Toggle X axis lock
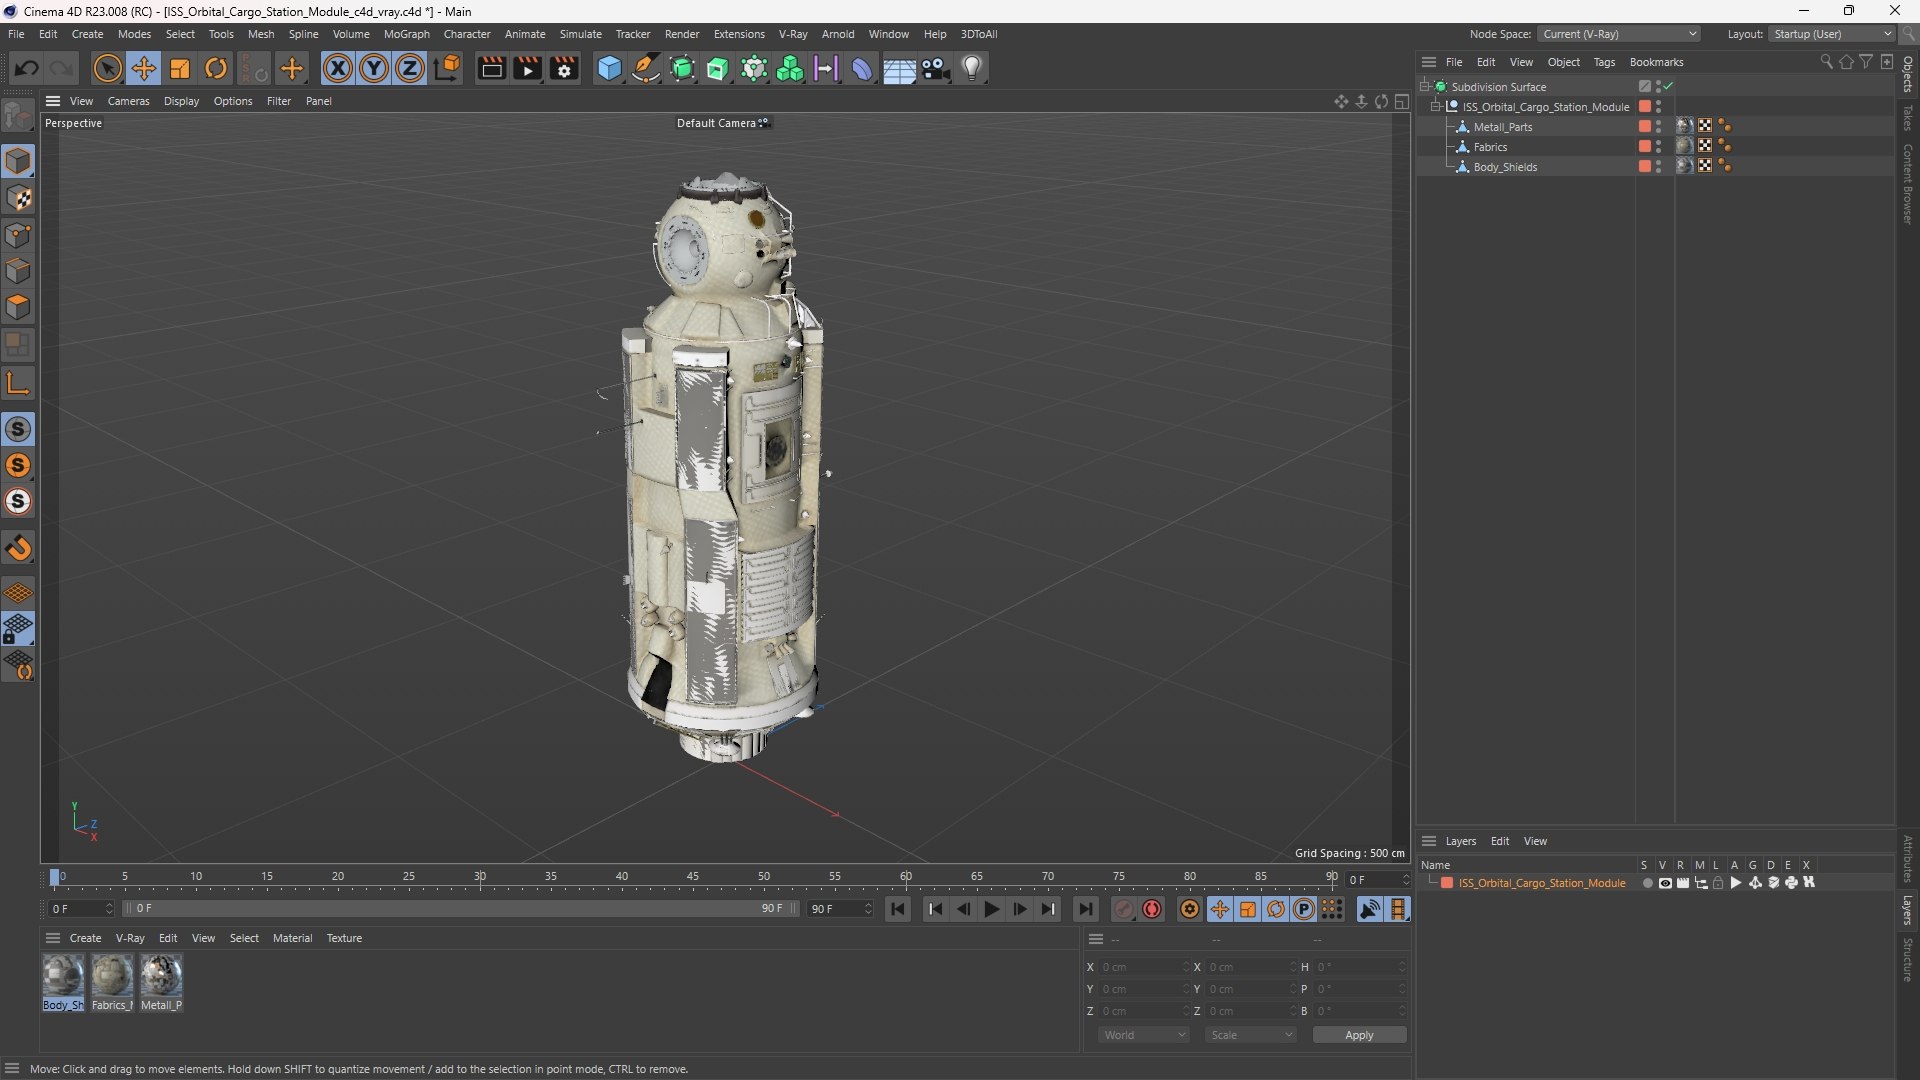1920x1080 pixels. (x=338, y=68)
